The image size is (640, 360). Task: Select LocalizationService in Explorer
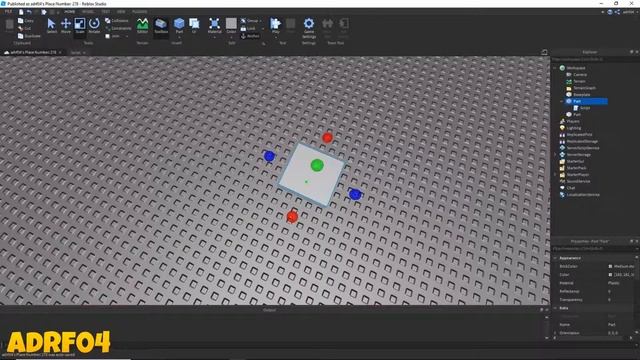[580, 195]
